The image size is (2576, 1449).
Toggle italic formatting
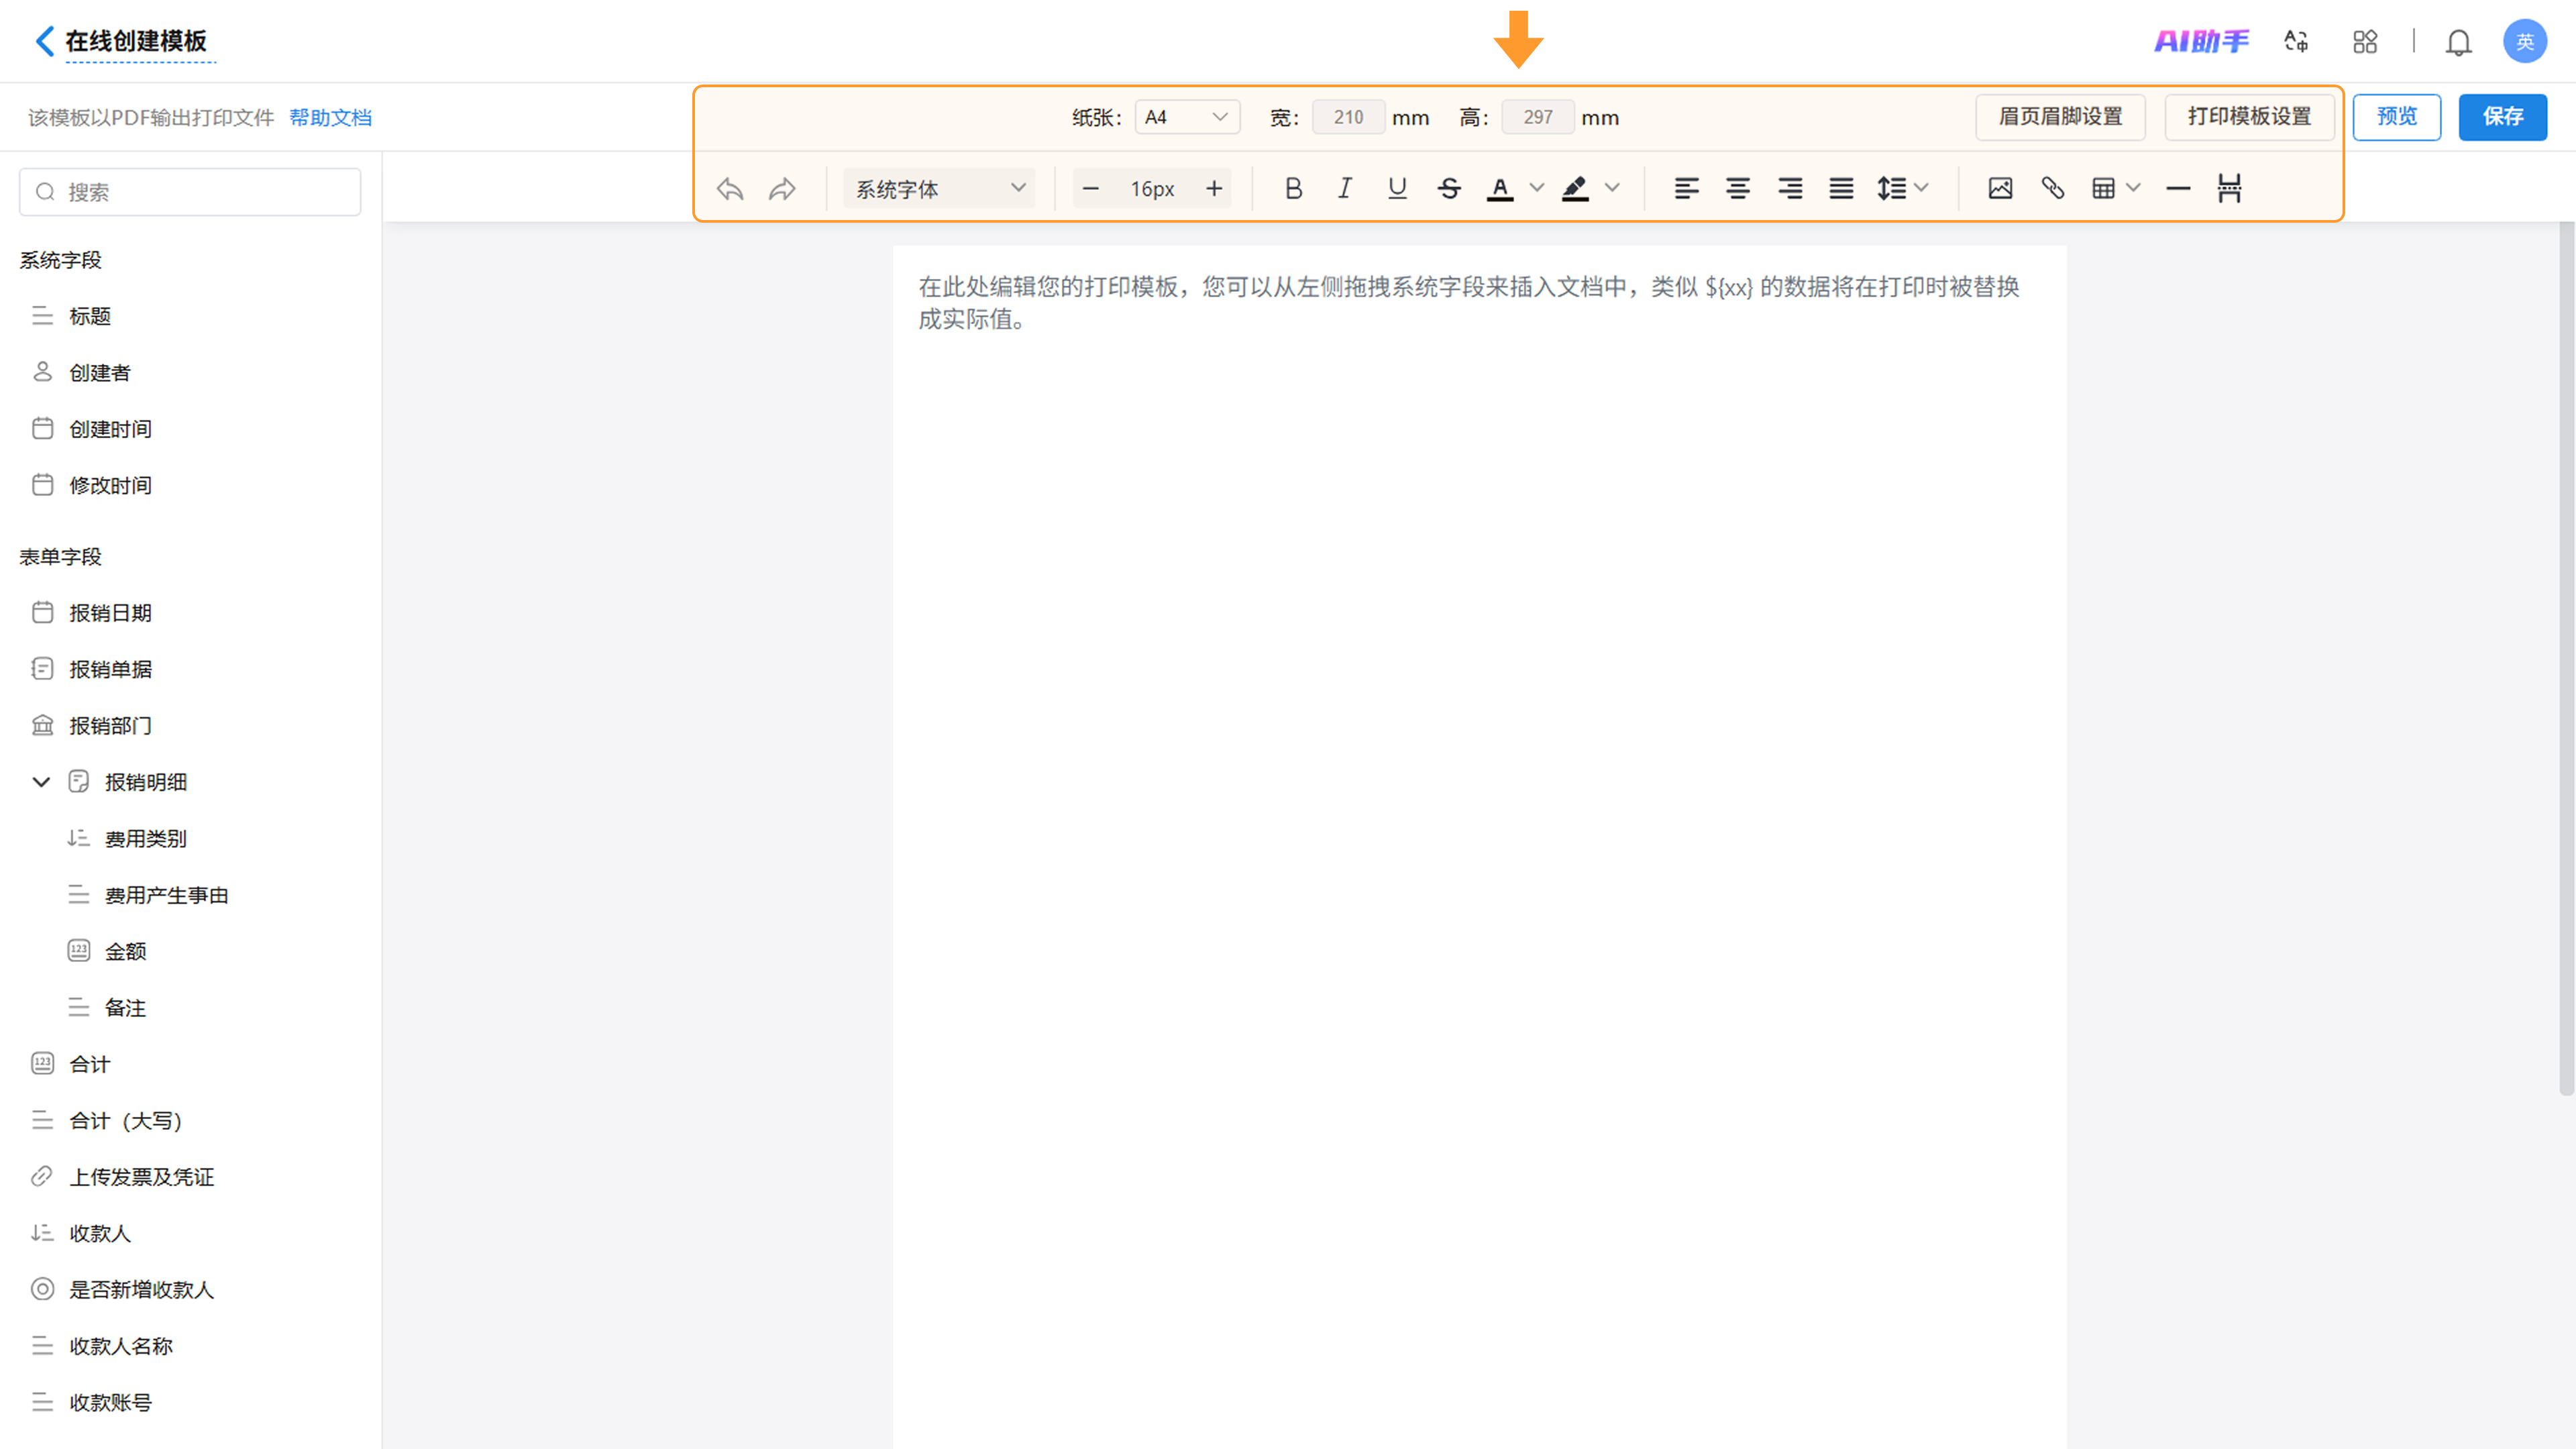[1345, 188]
